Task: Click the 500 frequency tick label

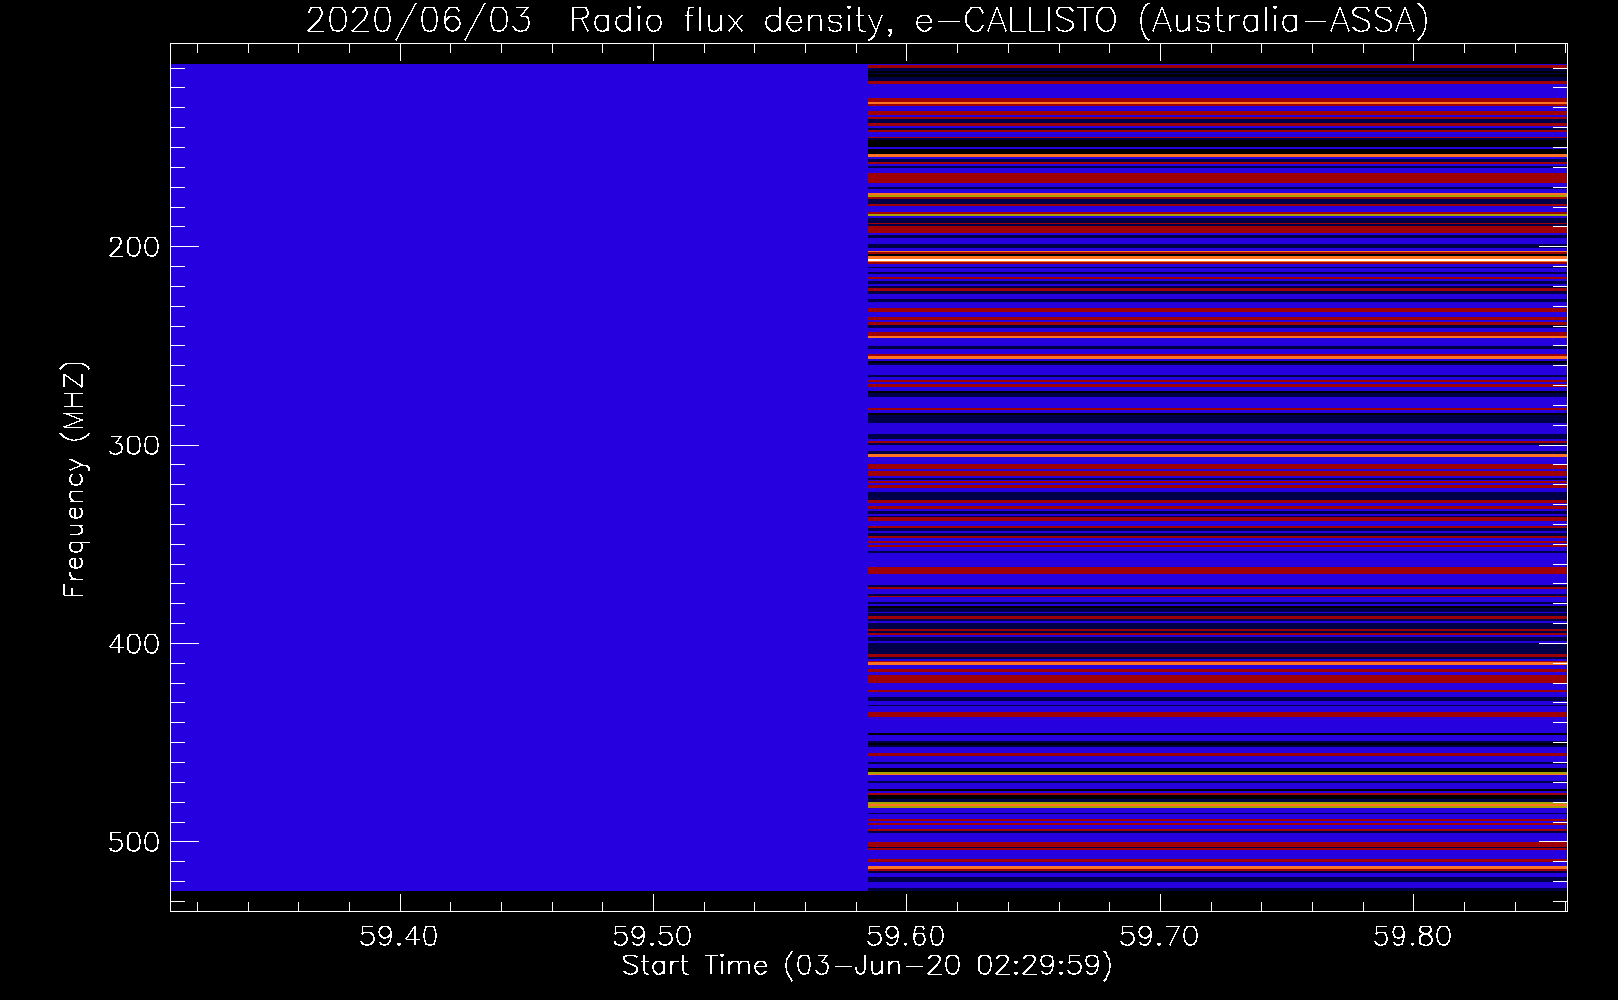Action: (x=133, y=842)
